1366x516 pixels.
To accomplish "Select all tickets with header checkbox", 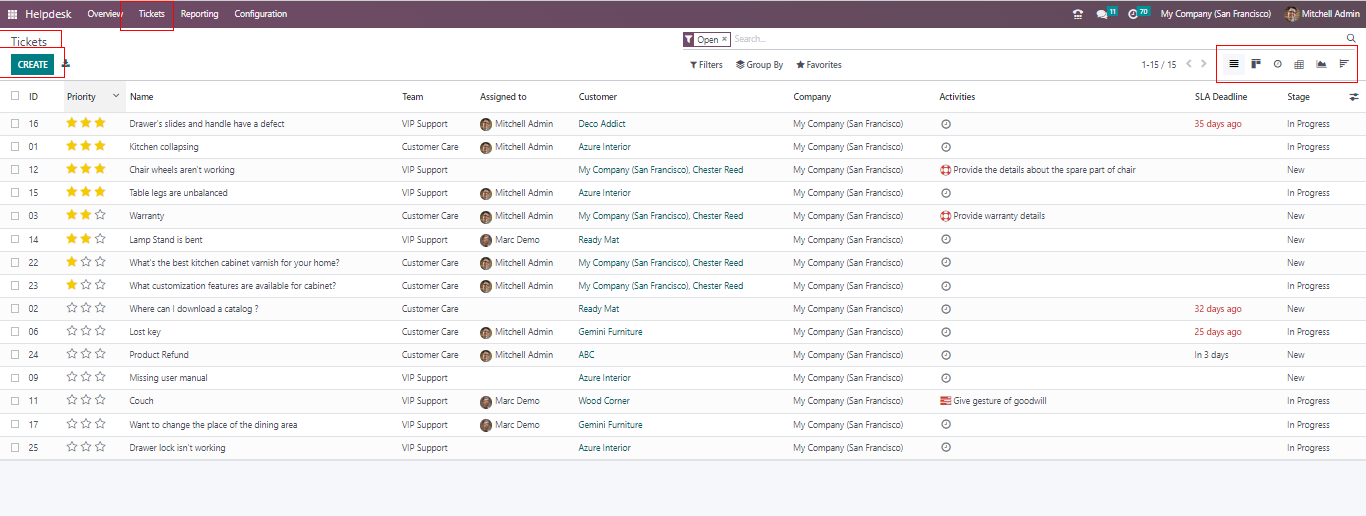I will tap(15, 97).
